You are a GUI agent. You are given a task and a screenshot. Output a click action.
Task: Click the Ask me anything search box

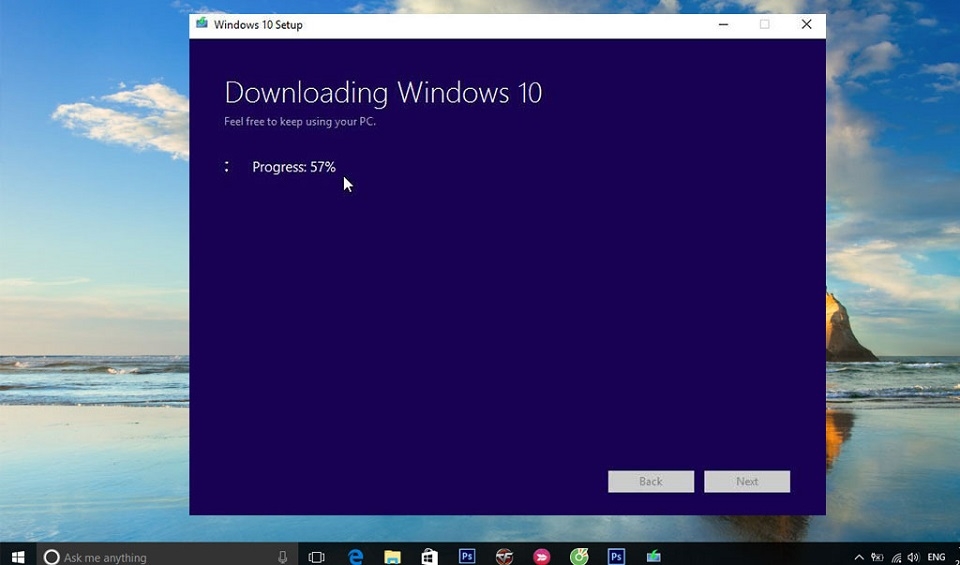(x=167, y=556)
